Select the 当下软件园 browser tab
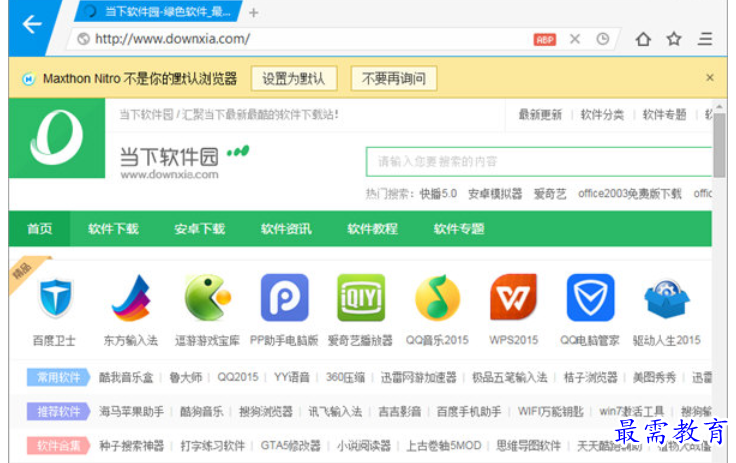 point(160,11)
